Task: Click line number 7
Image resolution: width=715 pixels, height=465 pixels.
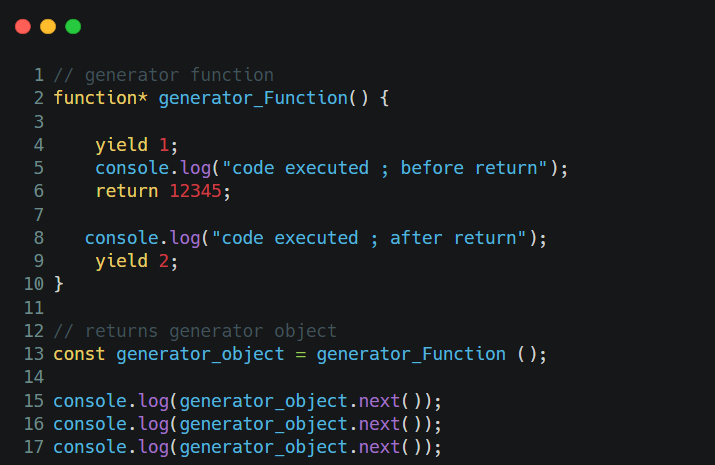Action: click(x=39, y=215)
